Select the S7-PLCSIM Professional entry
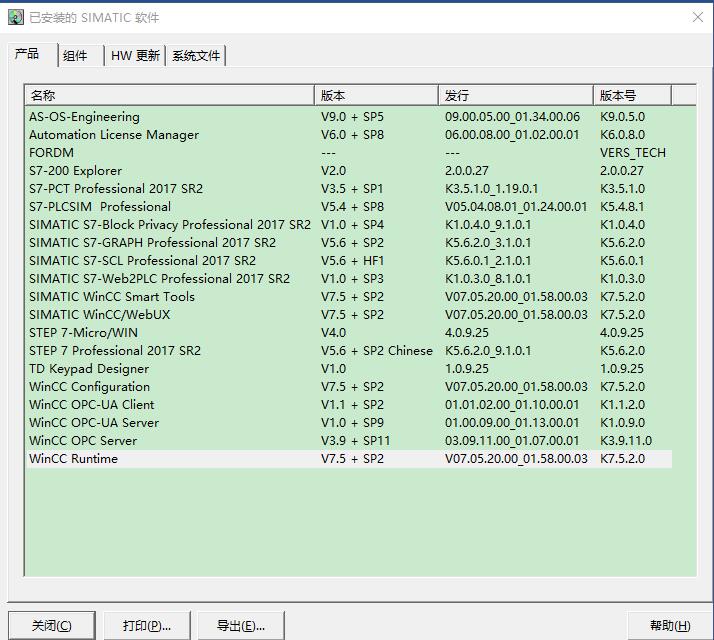Screen dimensions: 714x640 pyautogui.click(x=100, y=207)
